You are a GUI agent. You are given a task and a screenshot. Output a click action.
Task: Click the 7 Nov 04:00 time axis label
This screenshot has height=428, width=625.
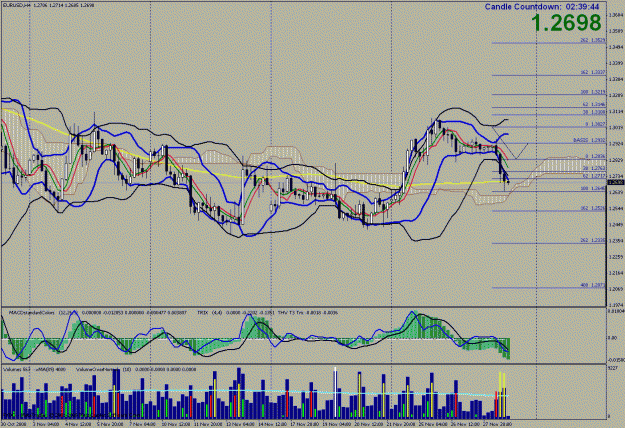point(142,424)
